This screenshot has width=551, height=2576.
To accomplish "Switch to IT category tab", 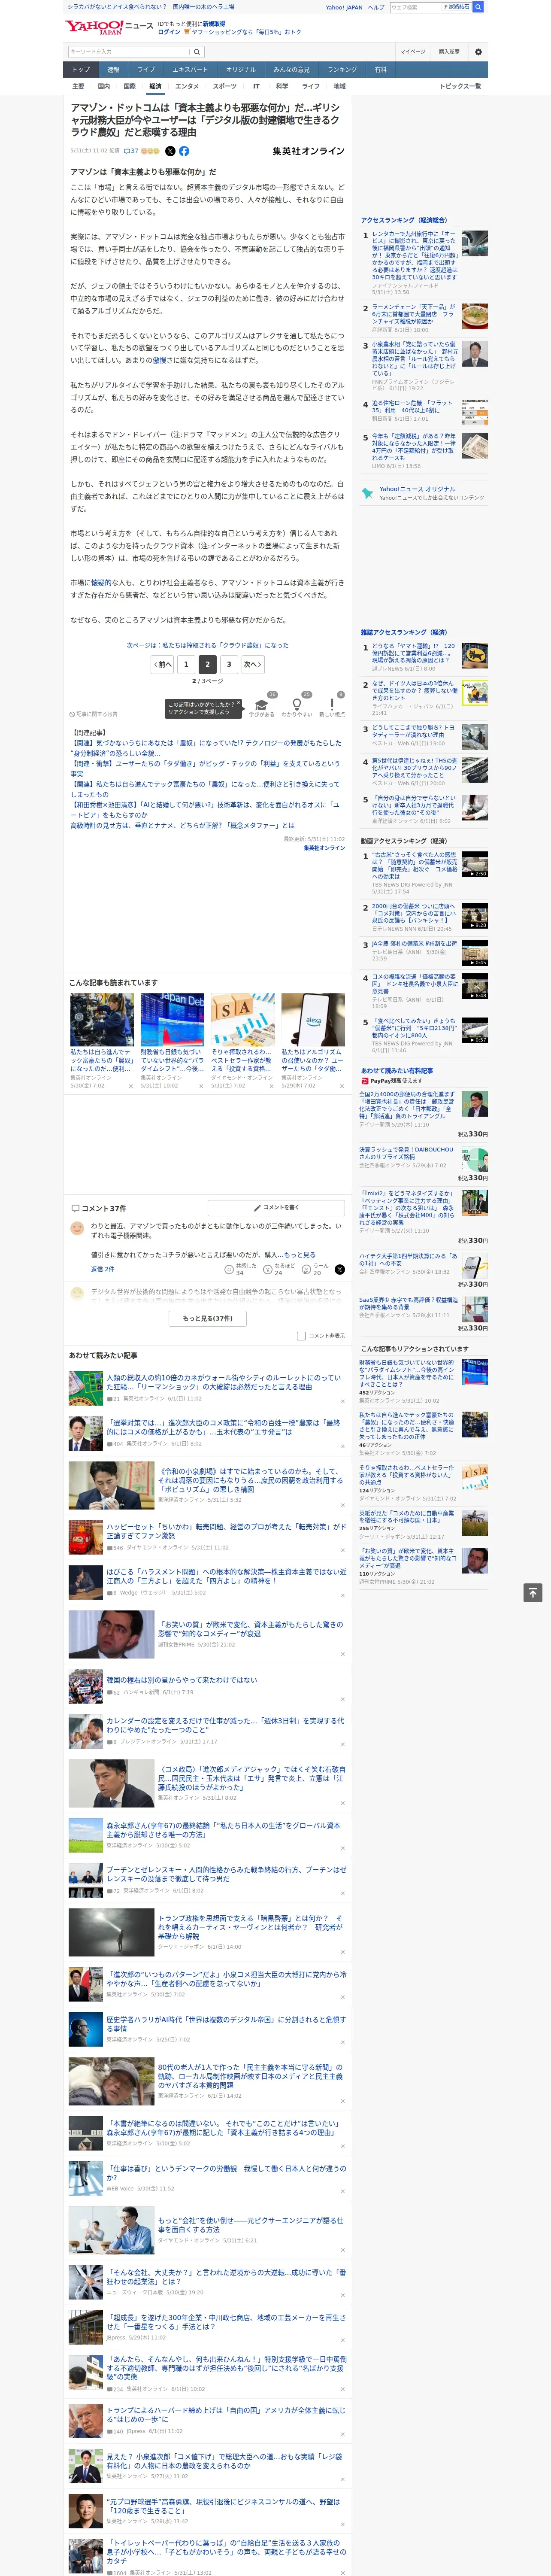I will coord(256,86).
